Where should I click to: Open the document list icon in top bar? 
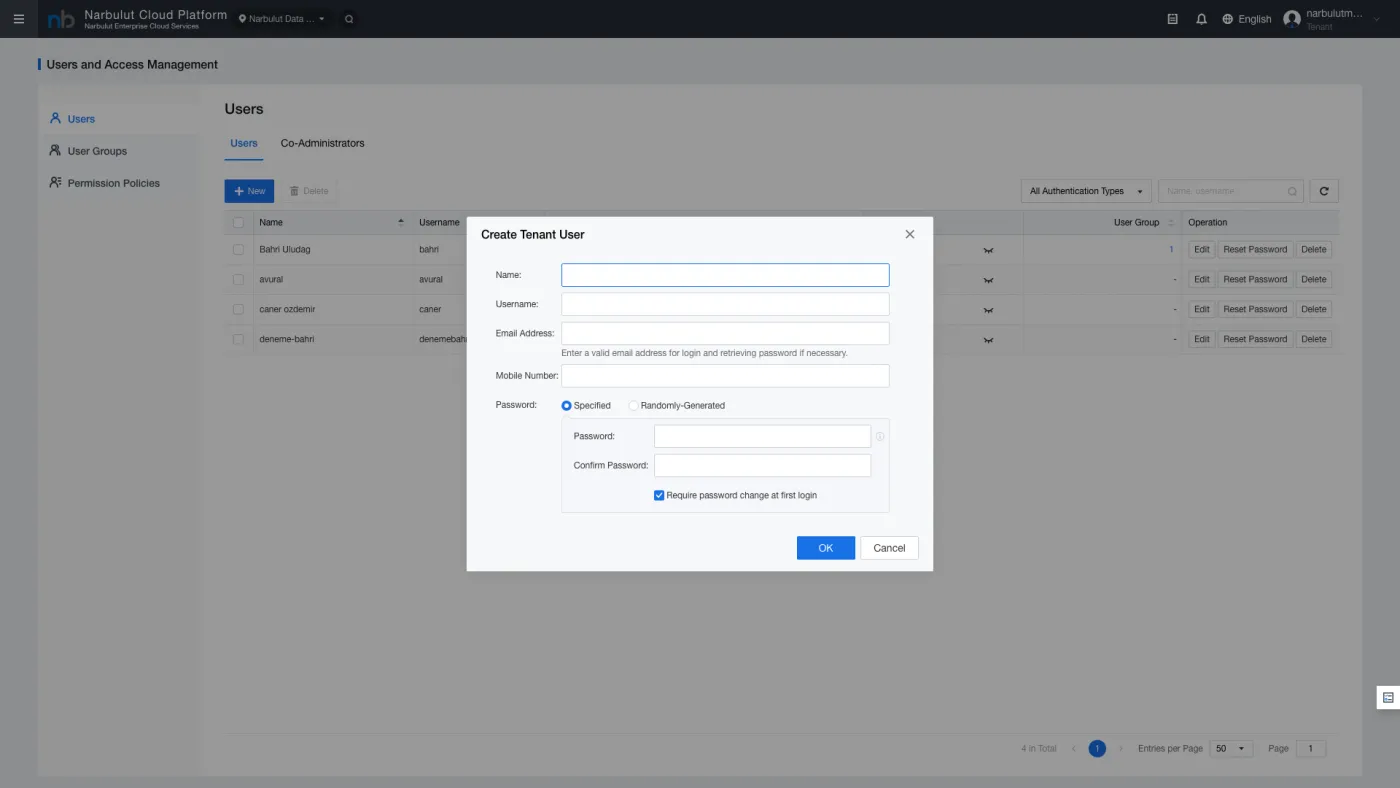pyautogui.click(x=1173, y=19)
